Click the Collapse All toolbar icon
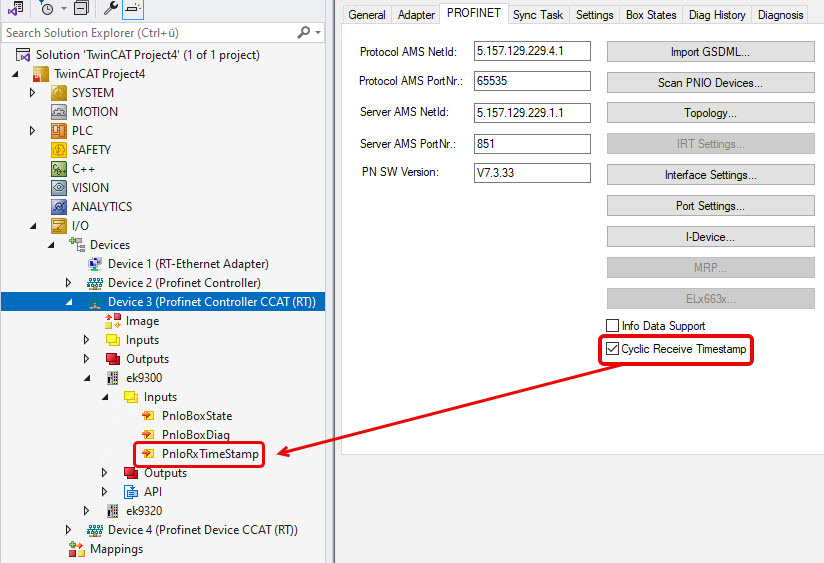 [x=81, y=9]
